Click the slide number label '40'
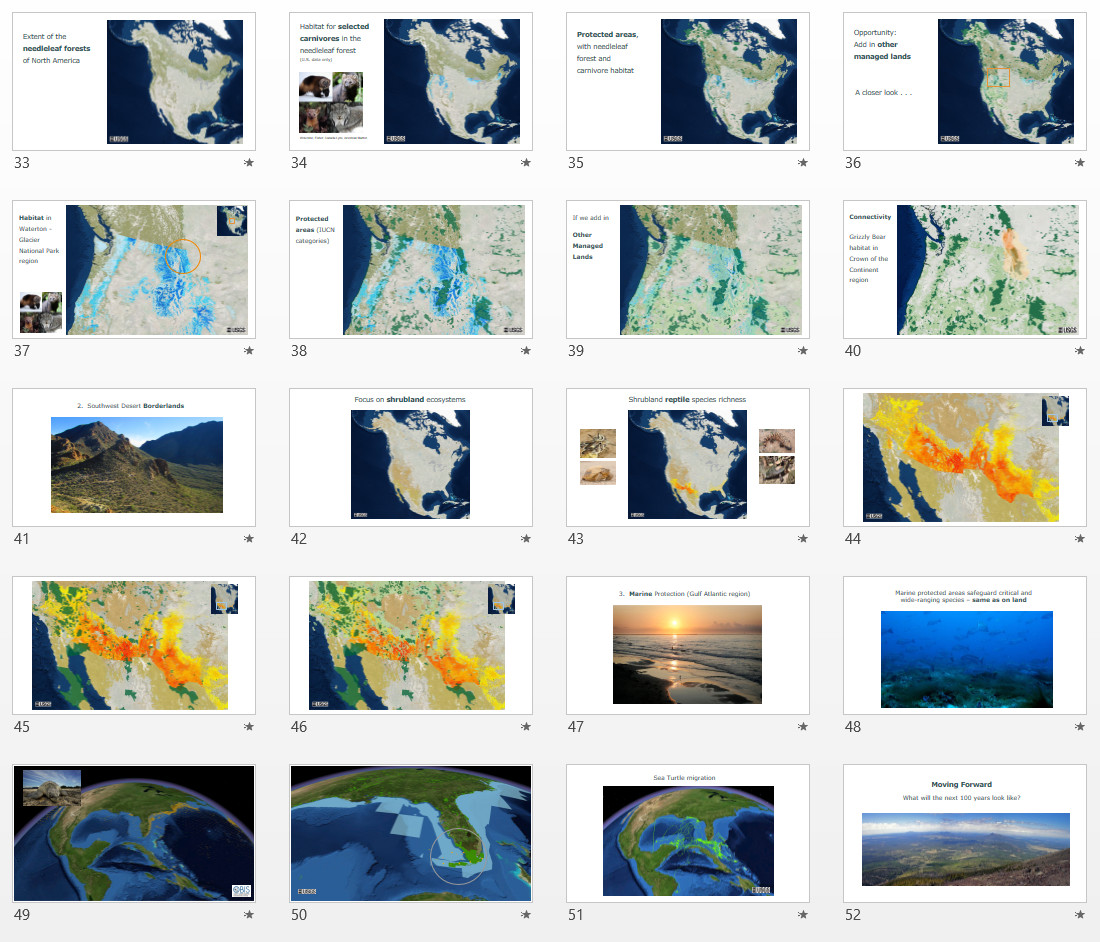The width and height of the screenshot is (1100, 942). (853, 351)
